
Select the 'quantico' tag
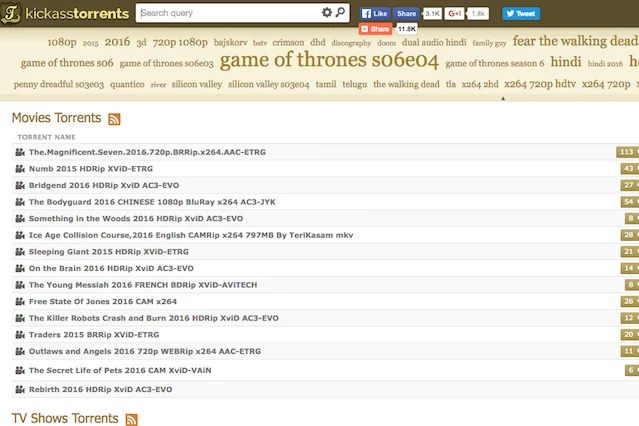(127, 84)
